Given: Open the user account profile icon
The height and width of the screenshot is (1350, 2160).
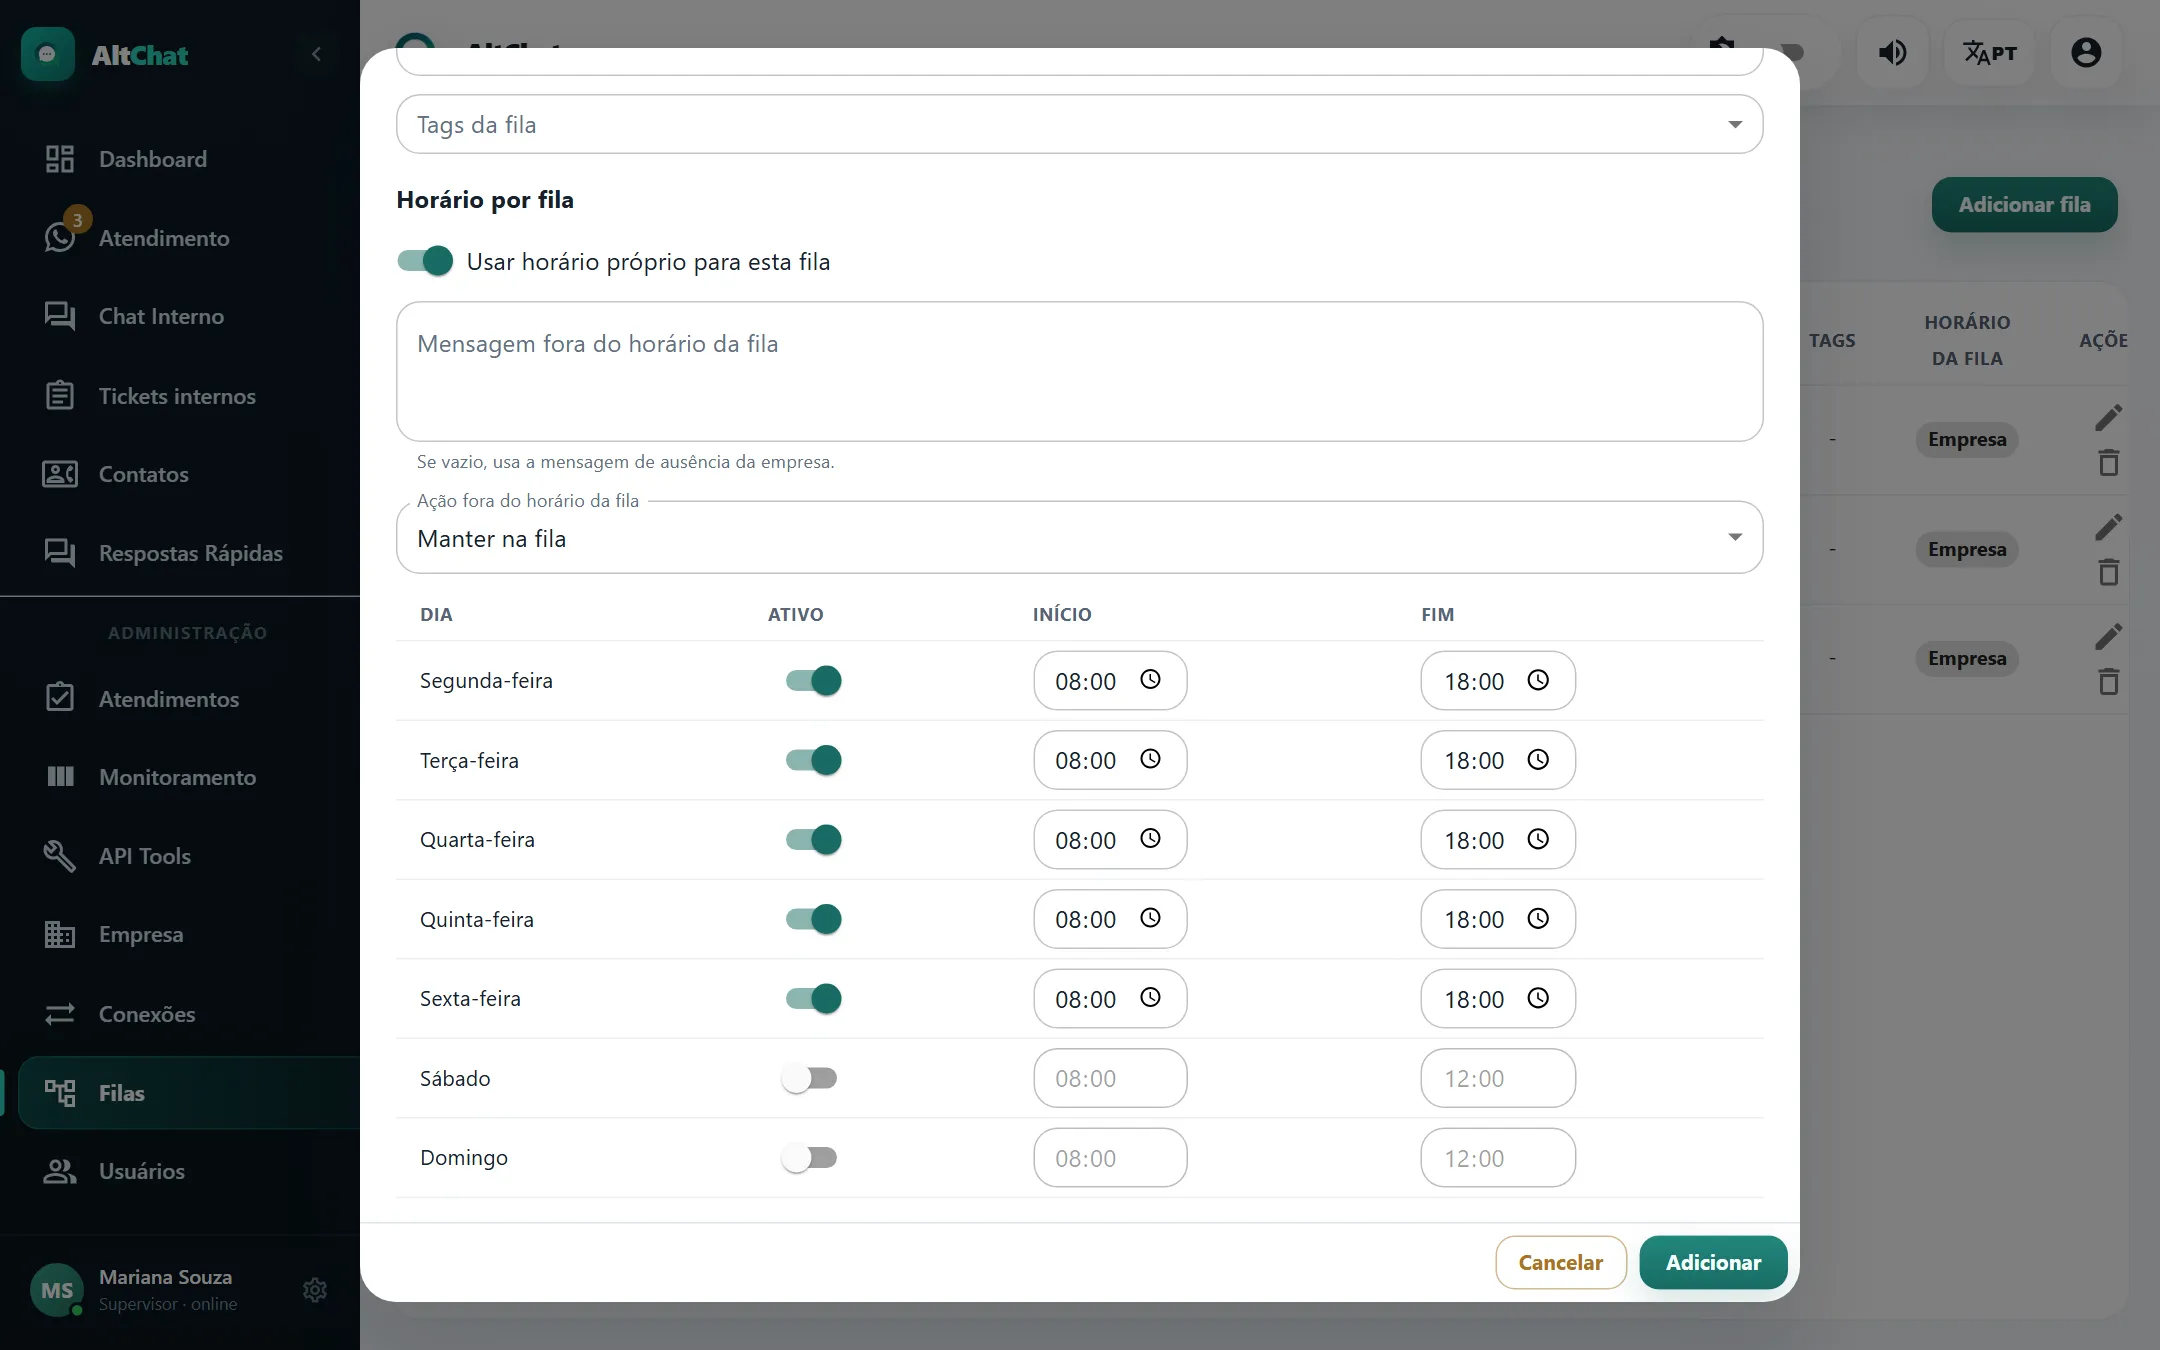Looking at the screenshot, I should (2086, 53).
